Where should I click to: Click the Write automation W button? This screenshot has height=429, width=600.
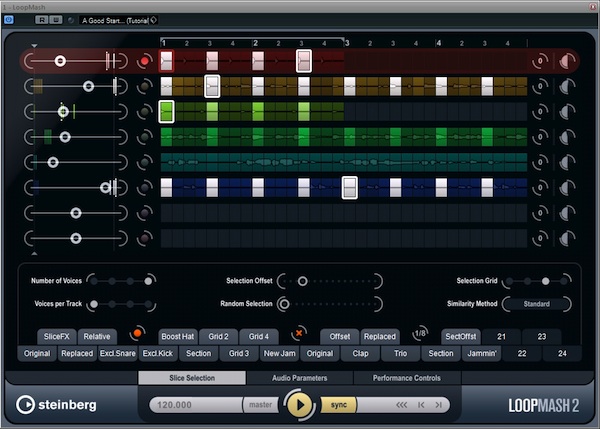coord(55,20)
